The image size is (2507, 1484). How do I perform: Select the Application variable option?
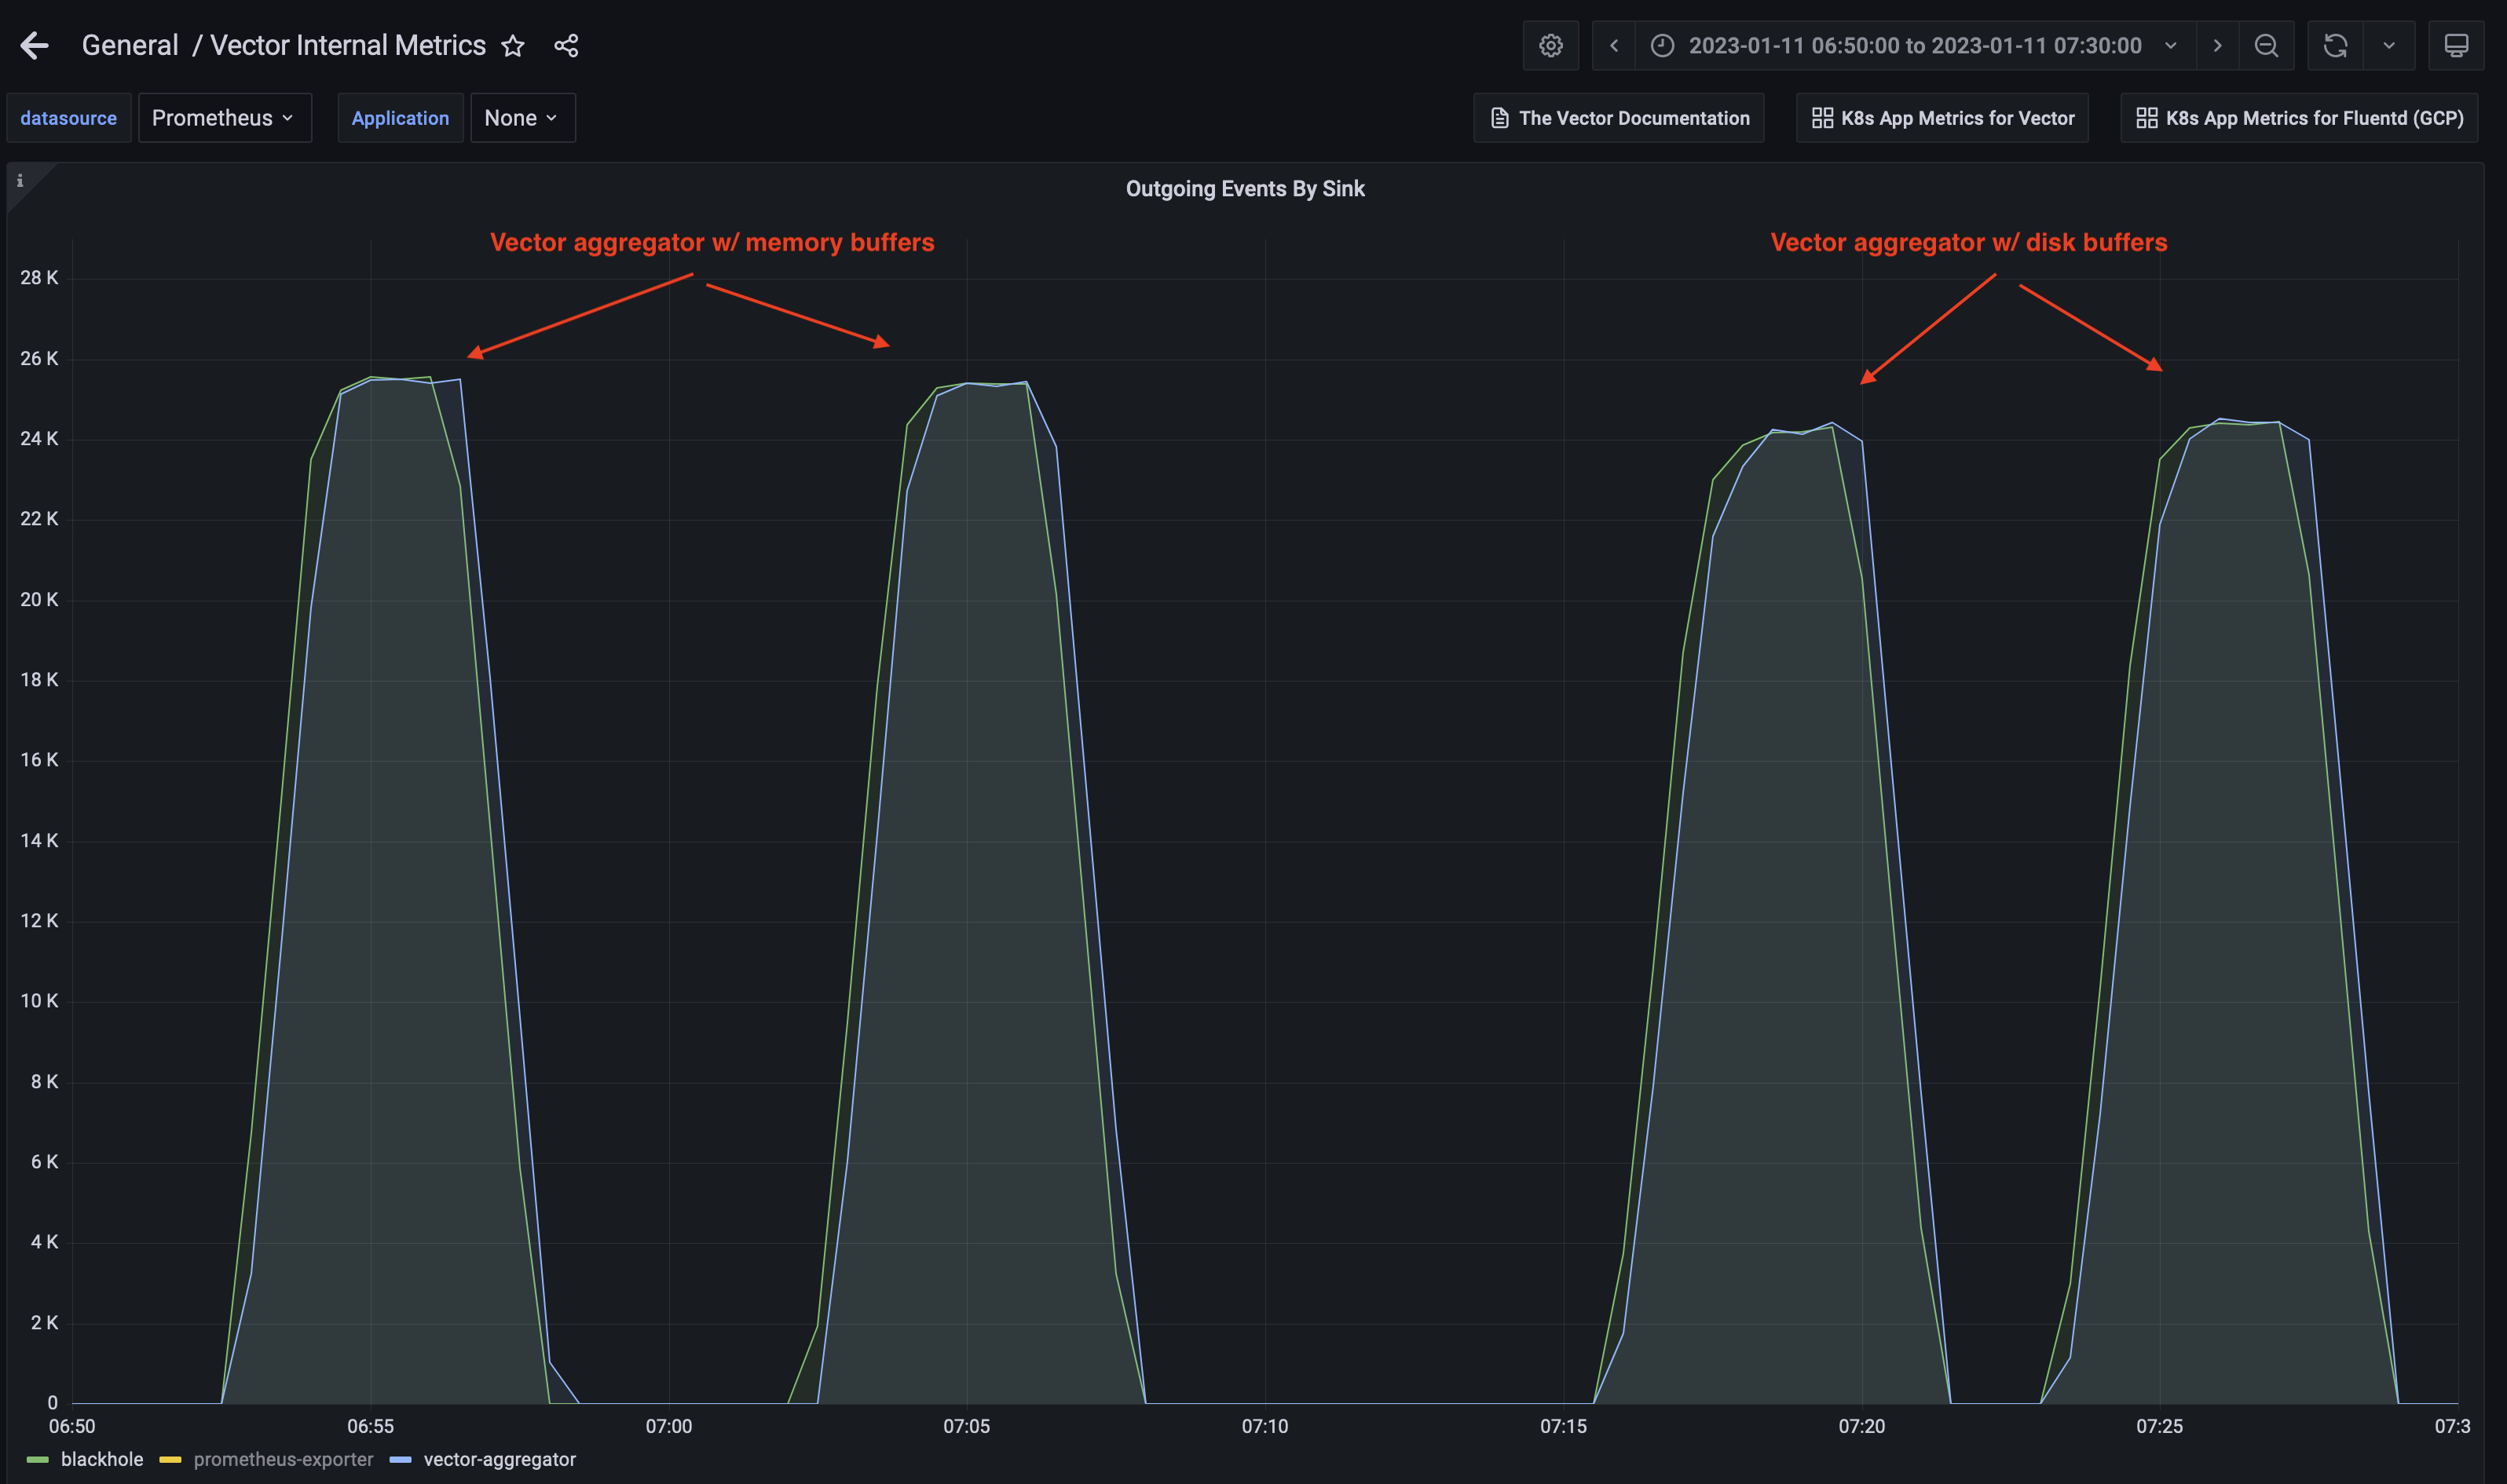click(400, 117)
